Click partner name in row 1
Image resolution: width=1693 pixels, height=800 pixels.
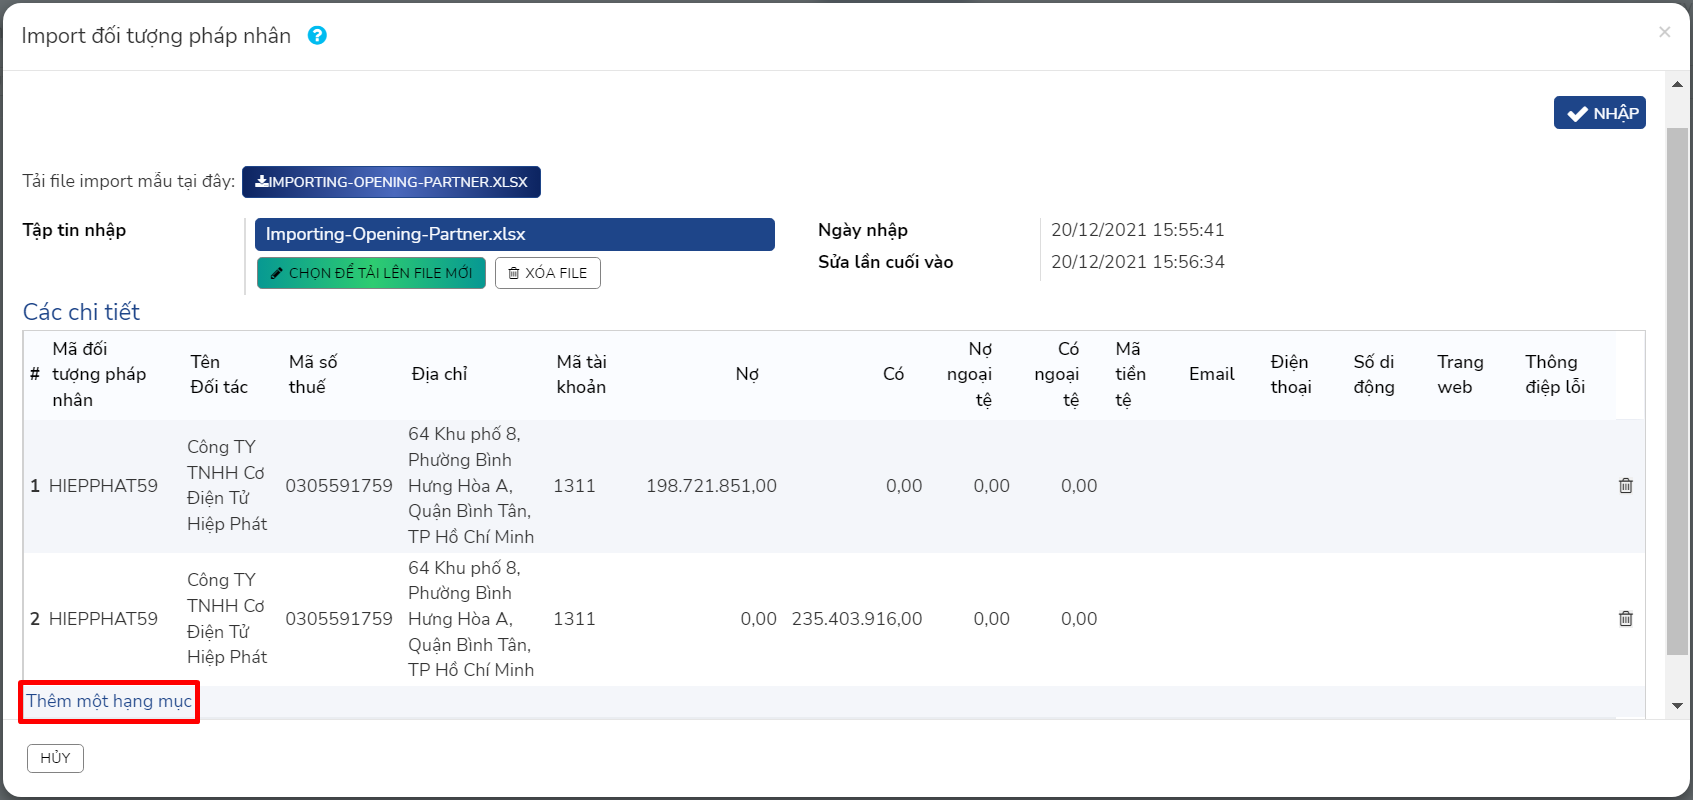pos(227,485)
